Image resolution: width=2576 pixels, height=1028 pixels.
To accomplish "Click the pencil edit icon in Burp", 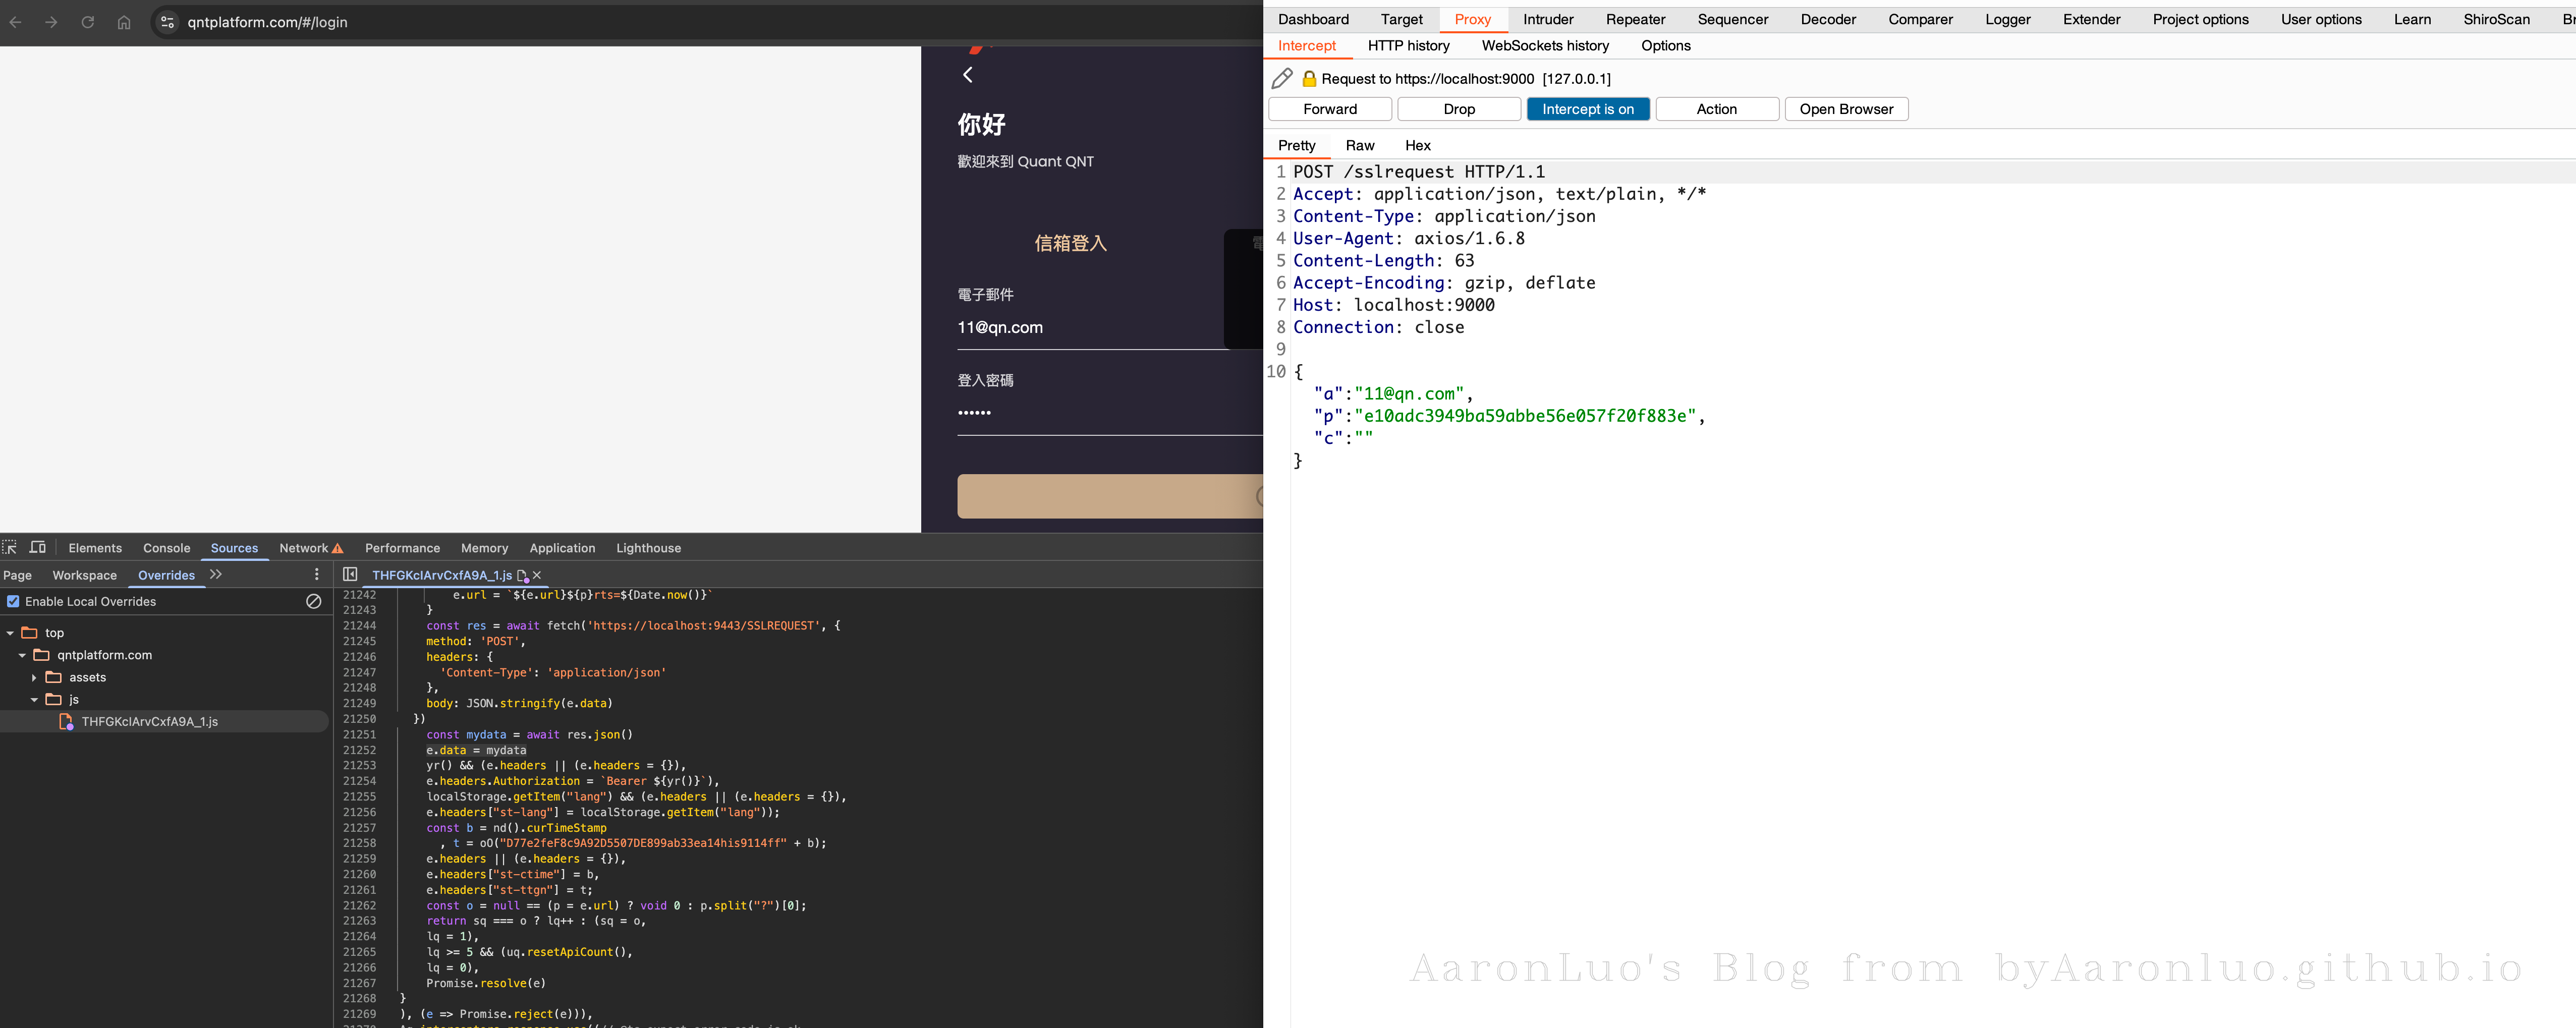I will click(x=1282, y=78).
